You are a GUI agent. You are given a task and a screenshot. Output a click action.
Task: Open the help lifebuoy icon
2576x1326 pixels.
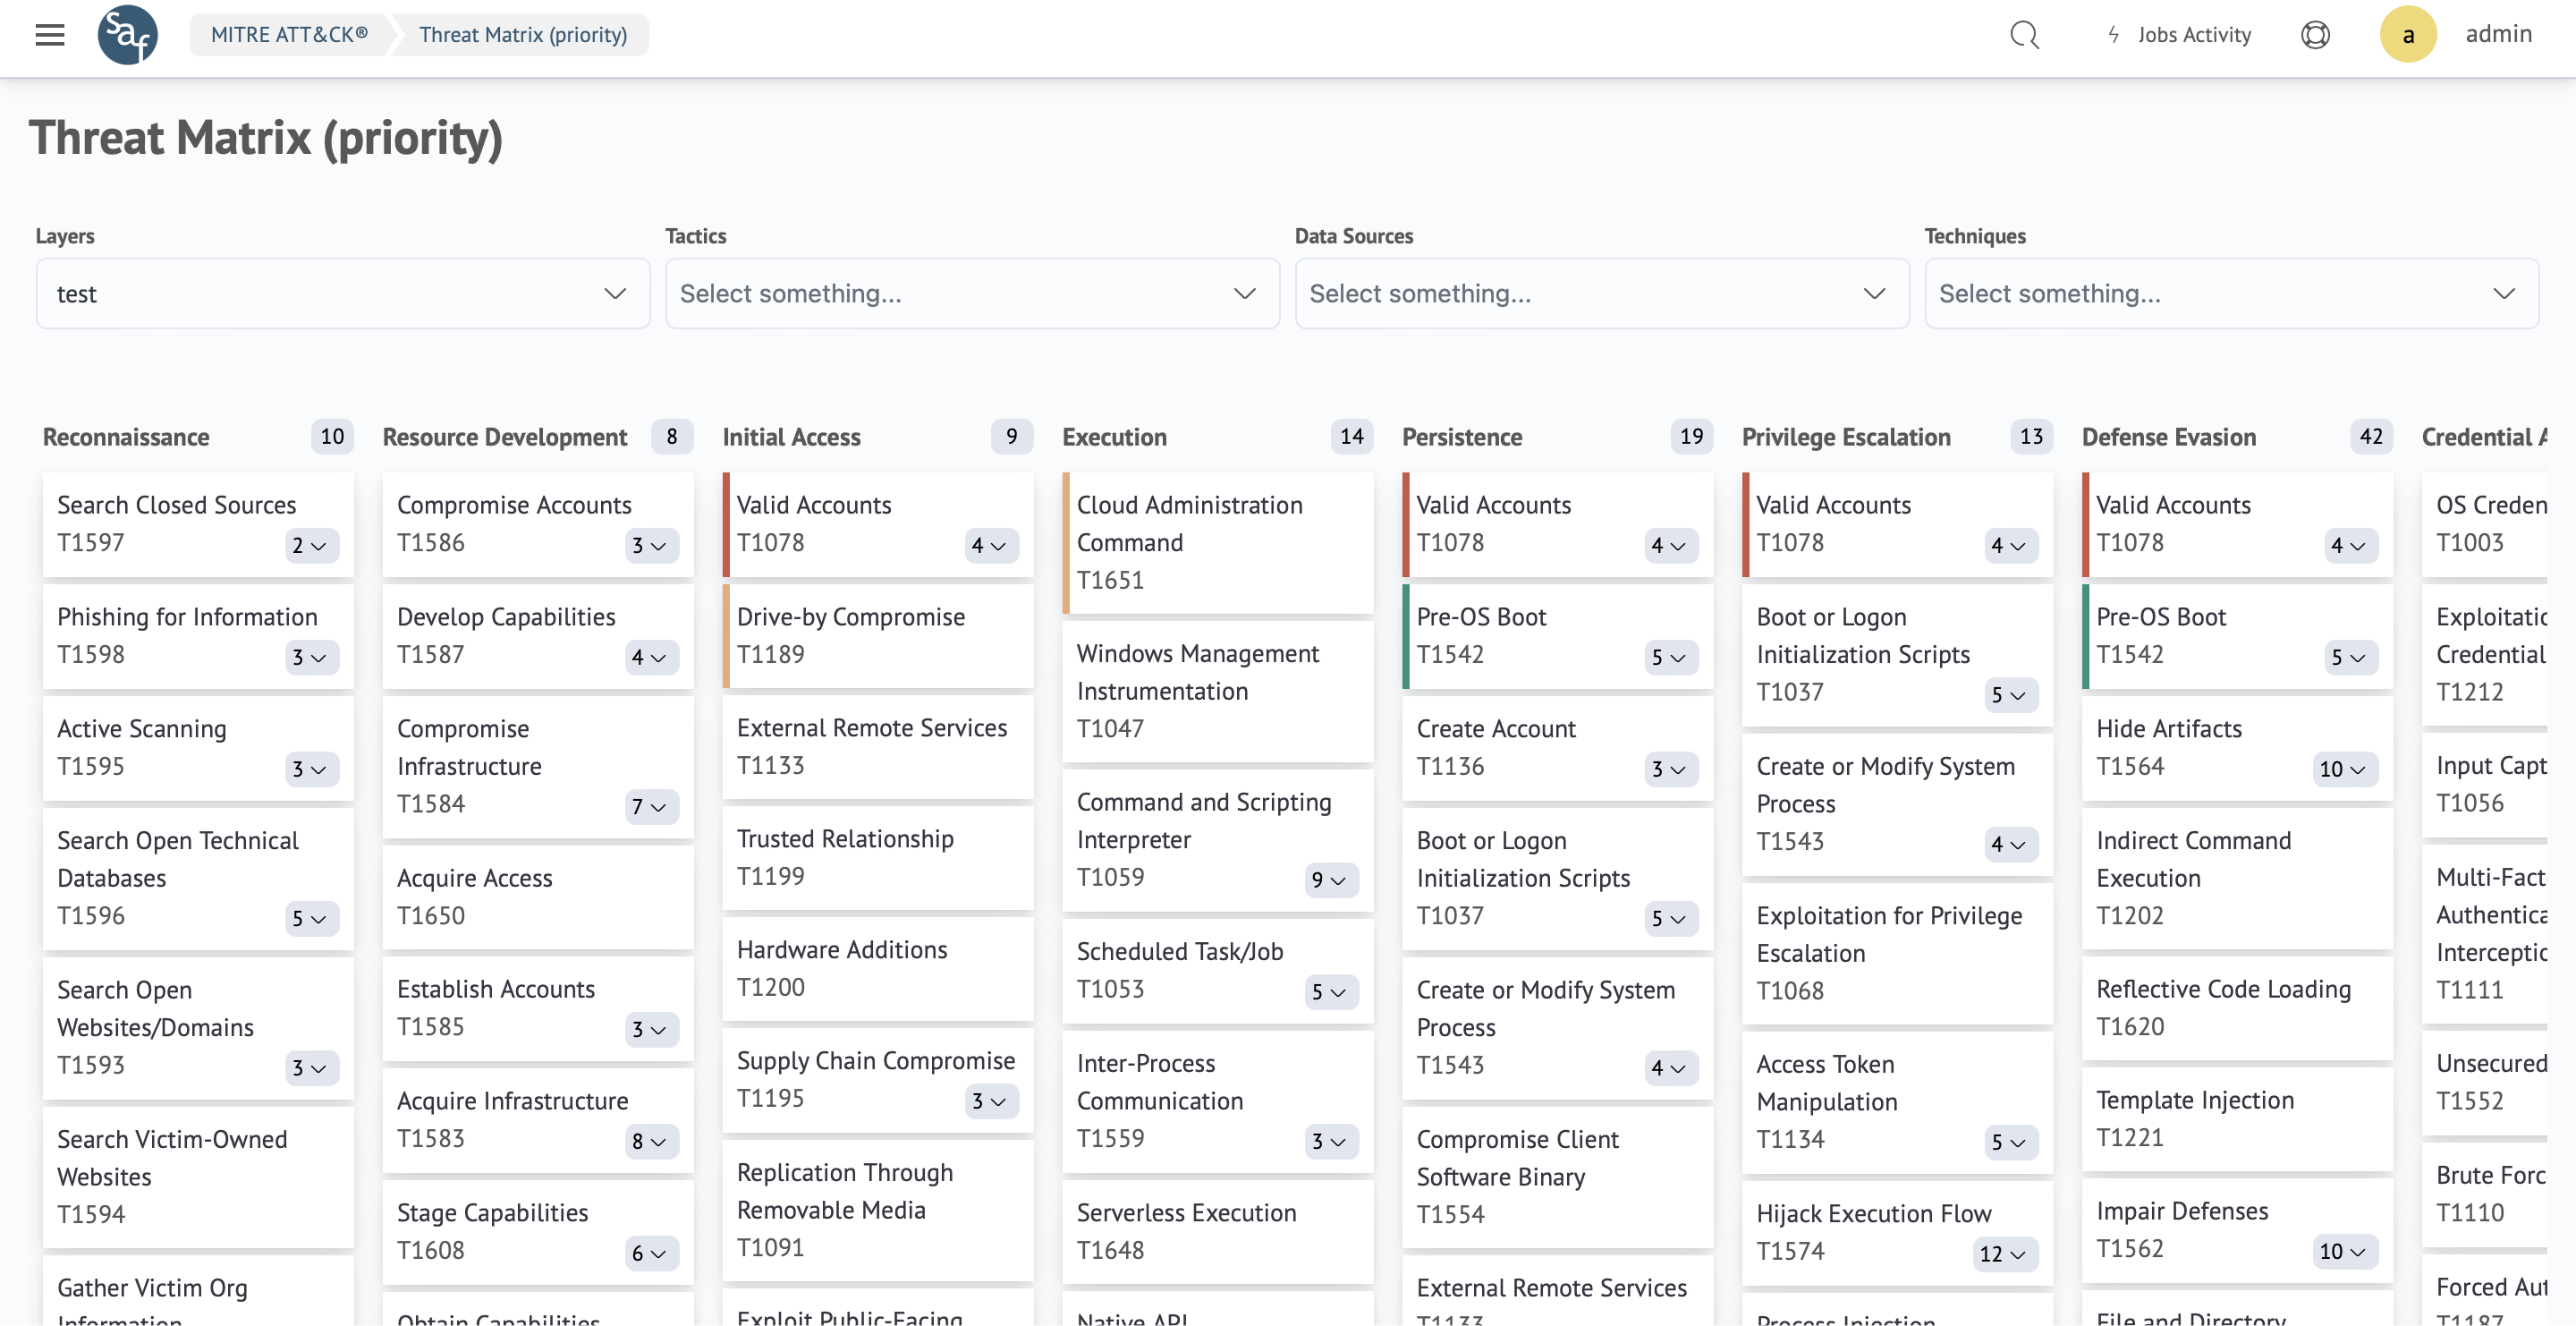tap(2314, 35)
